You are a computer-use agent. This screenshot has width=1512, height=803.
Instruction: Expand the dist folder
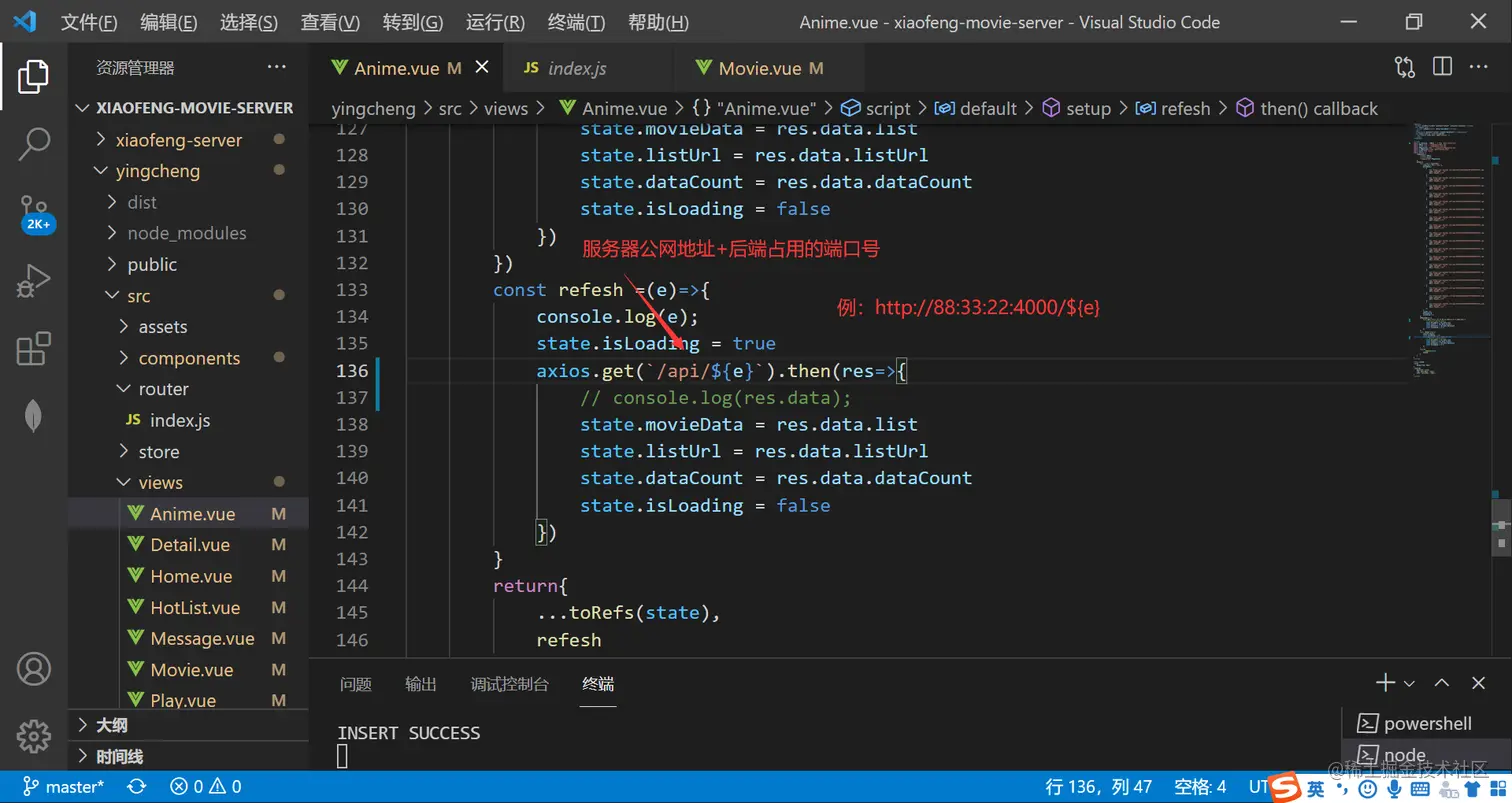click(x=188, y=202)
